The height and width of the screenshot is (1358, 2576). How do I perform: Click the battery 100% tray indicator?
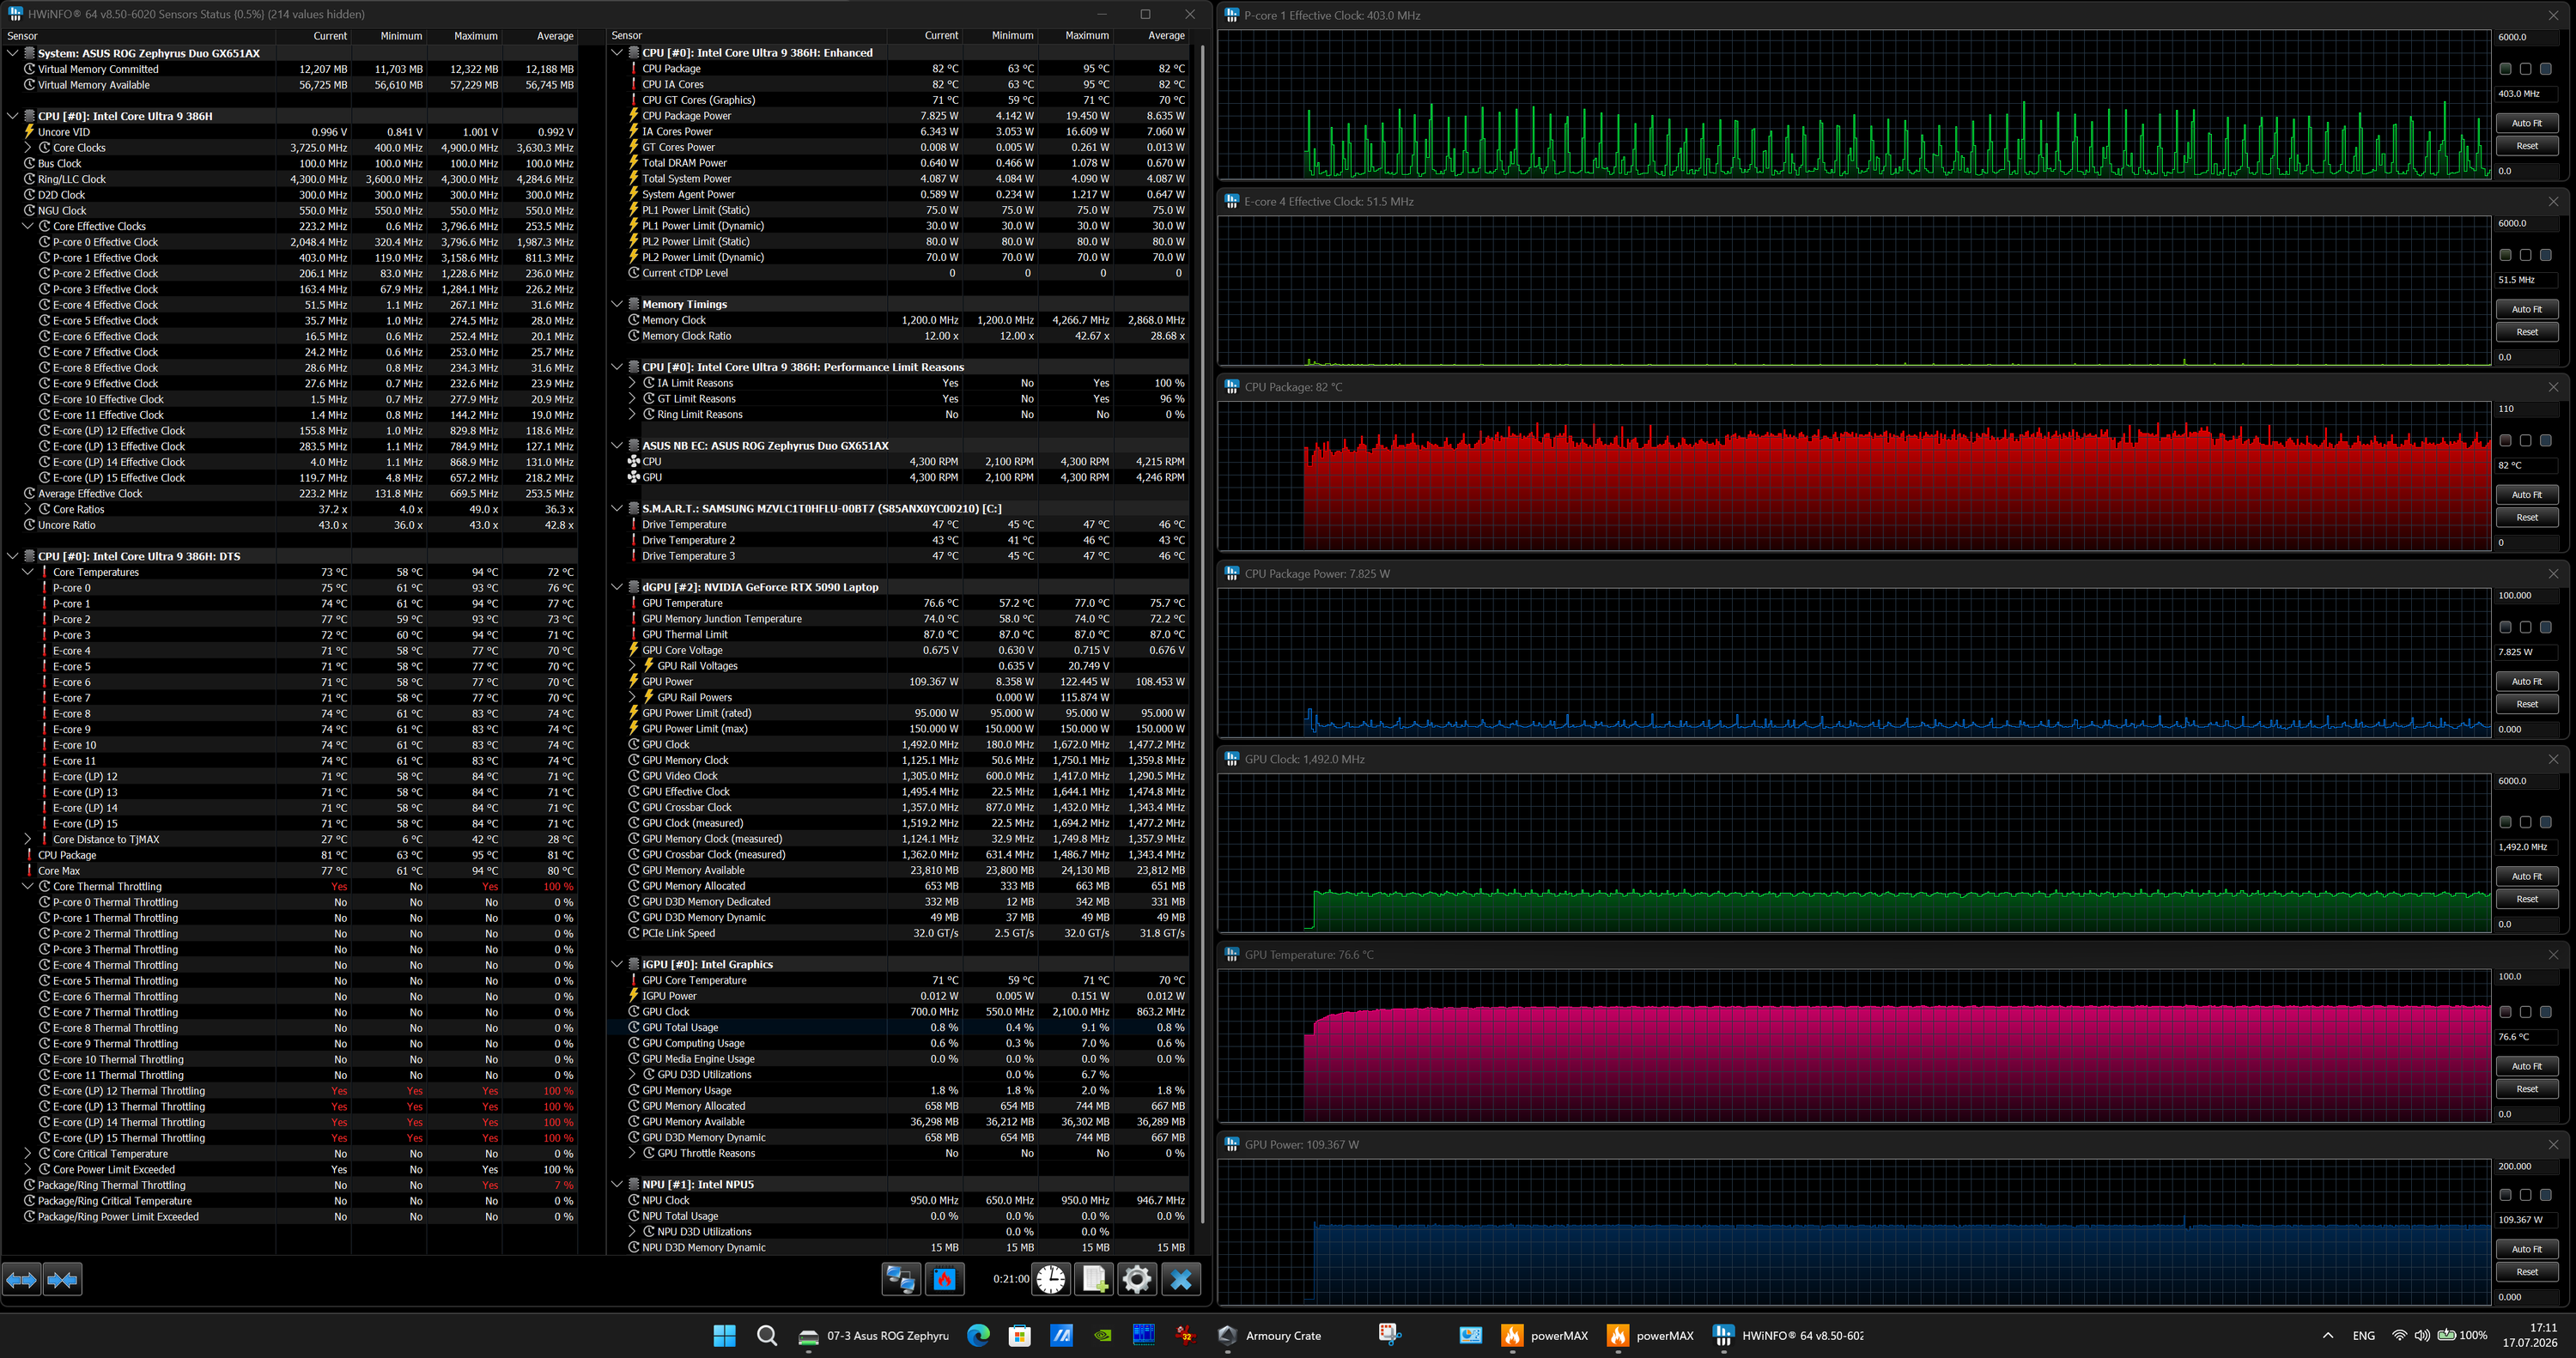click(x=2462, y=1335)
